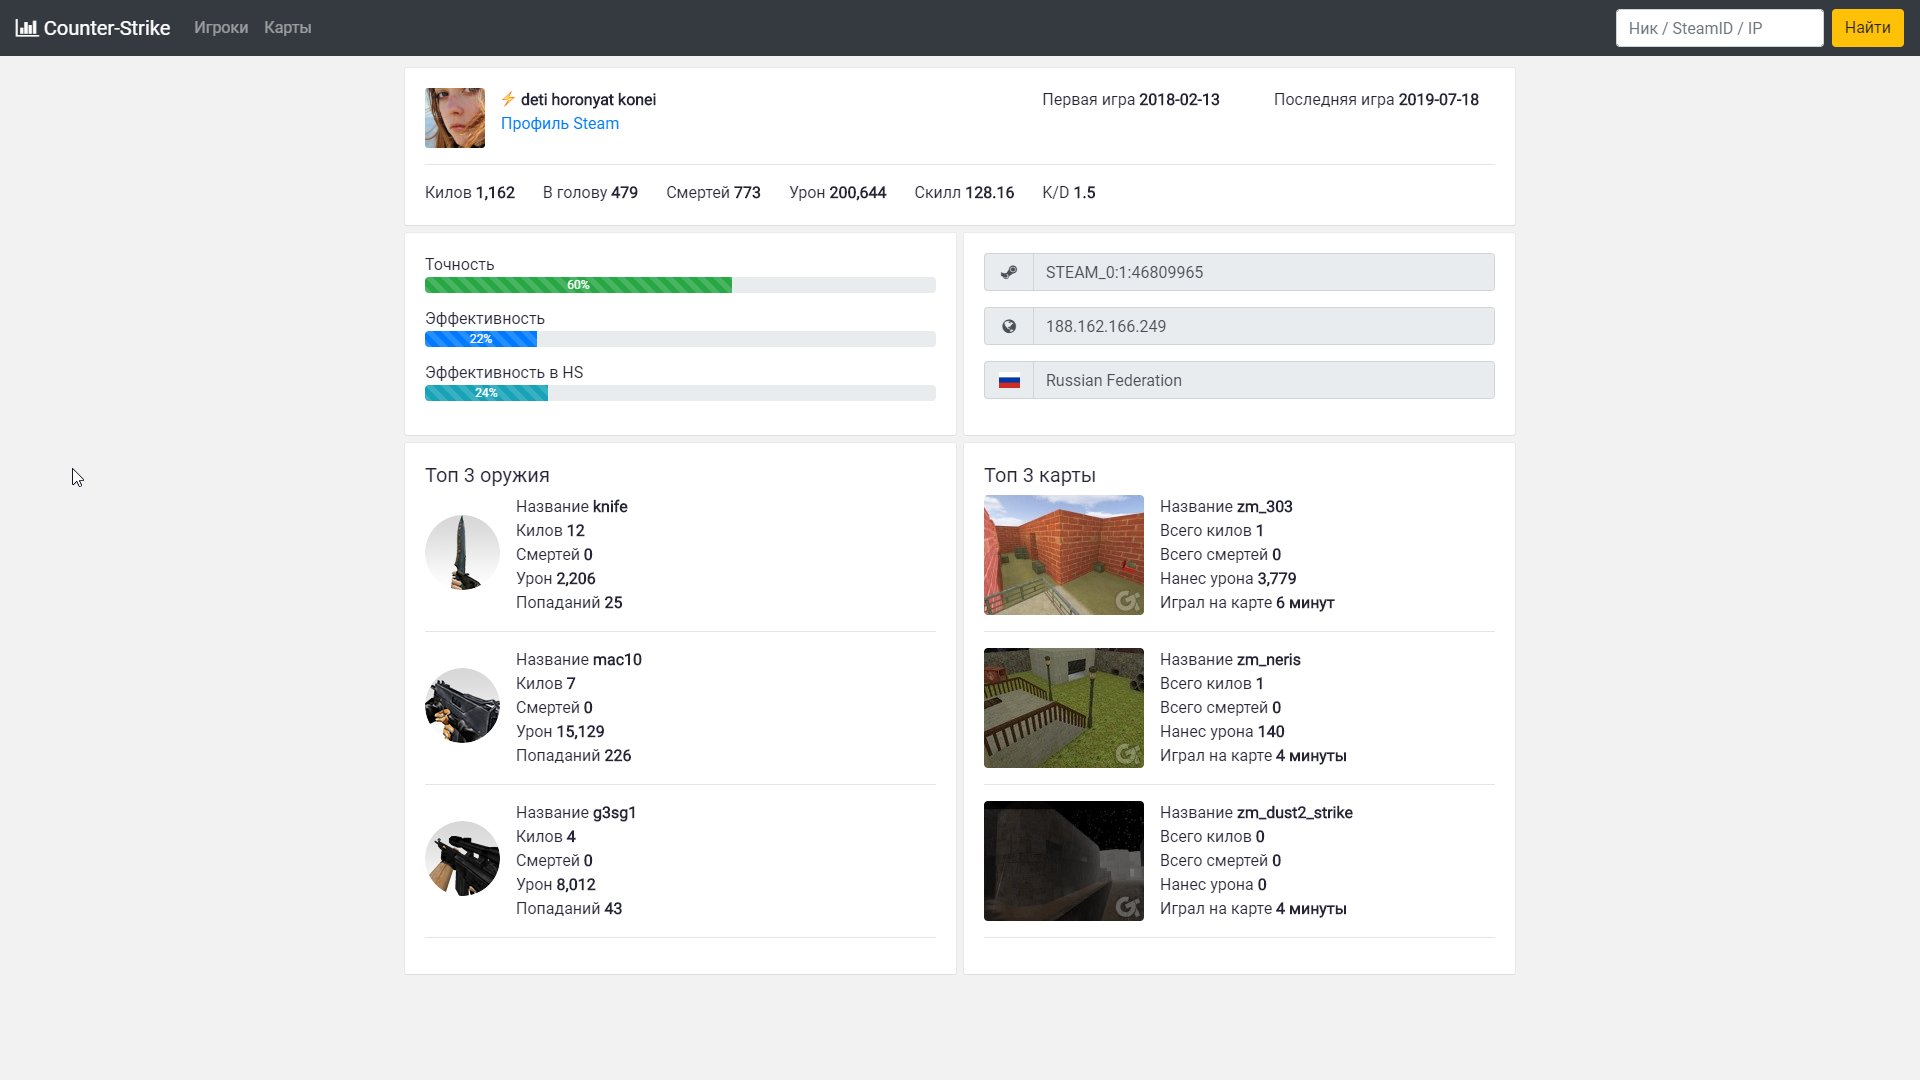Image resolution: width=1920 pixels, height=1080 pixels.
Task: Go to the Counter-Strike home link
Action: click(x=93, y=28)
